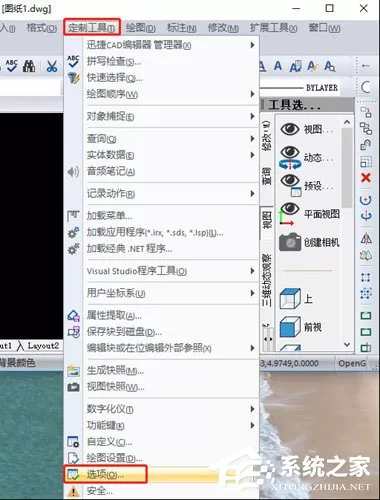Select 平面视图 tool in palette
This screenshot has height=500, width=380.
coord(310,214)
